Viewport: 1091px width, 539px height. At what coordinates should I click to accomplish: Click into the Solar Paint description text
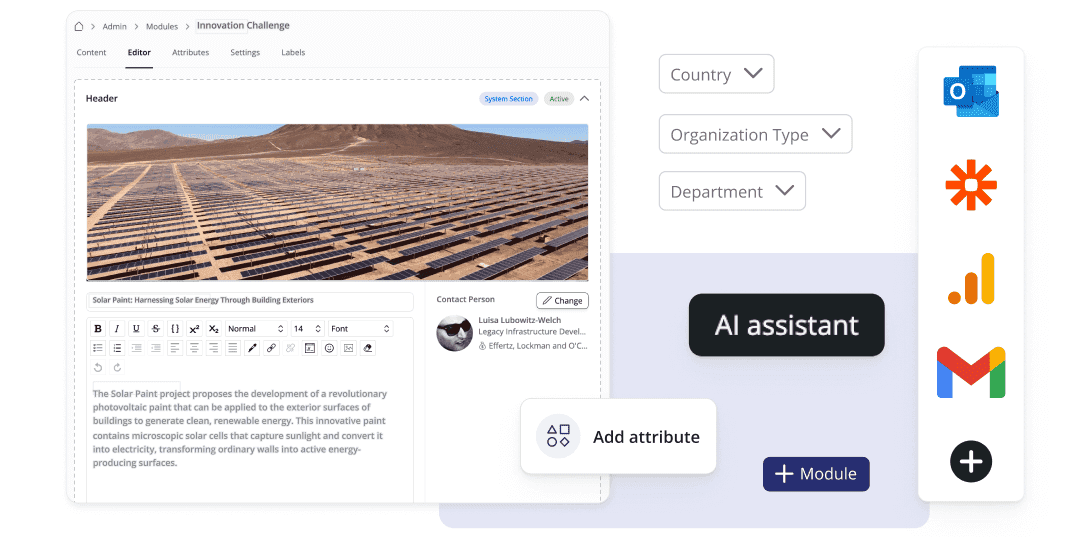coord(240,428)
